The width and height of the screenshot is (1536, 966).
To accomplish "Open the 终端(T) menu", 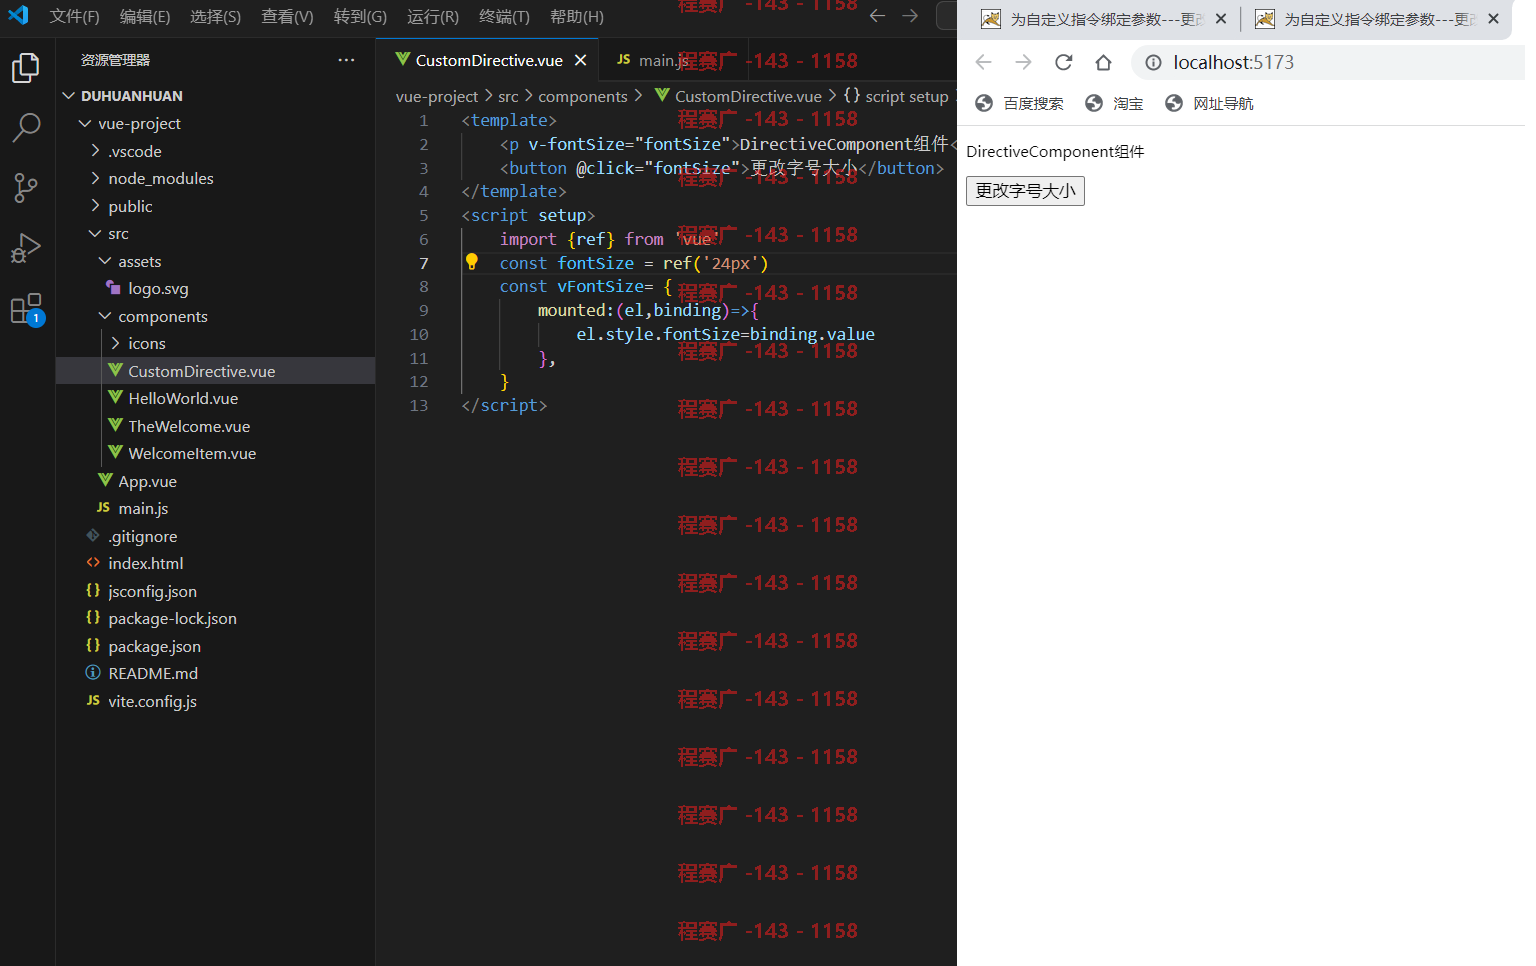I will (x=504, y=17).
